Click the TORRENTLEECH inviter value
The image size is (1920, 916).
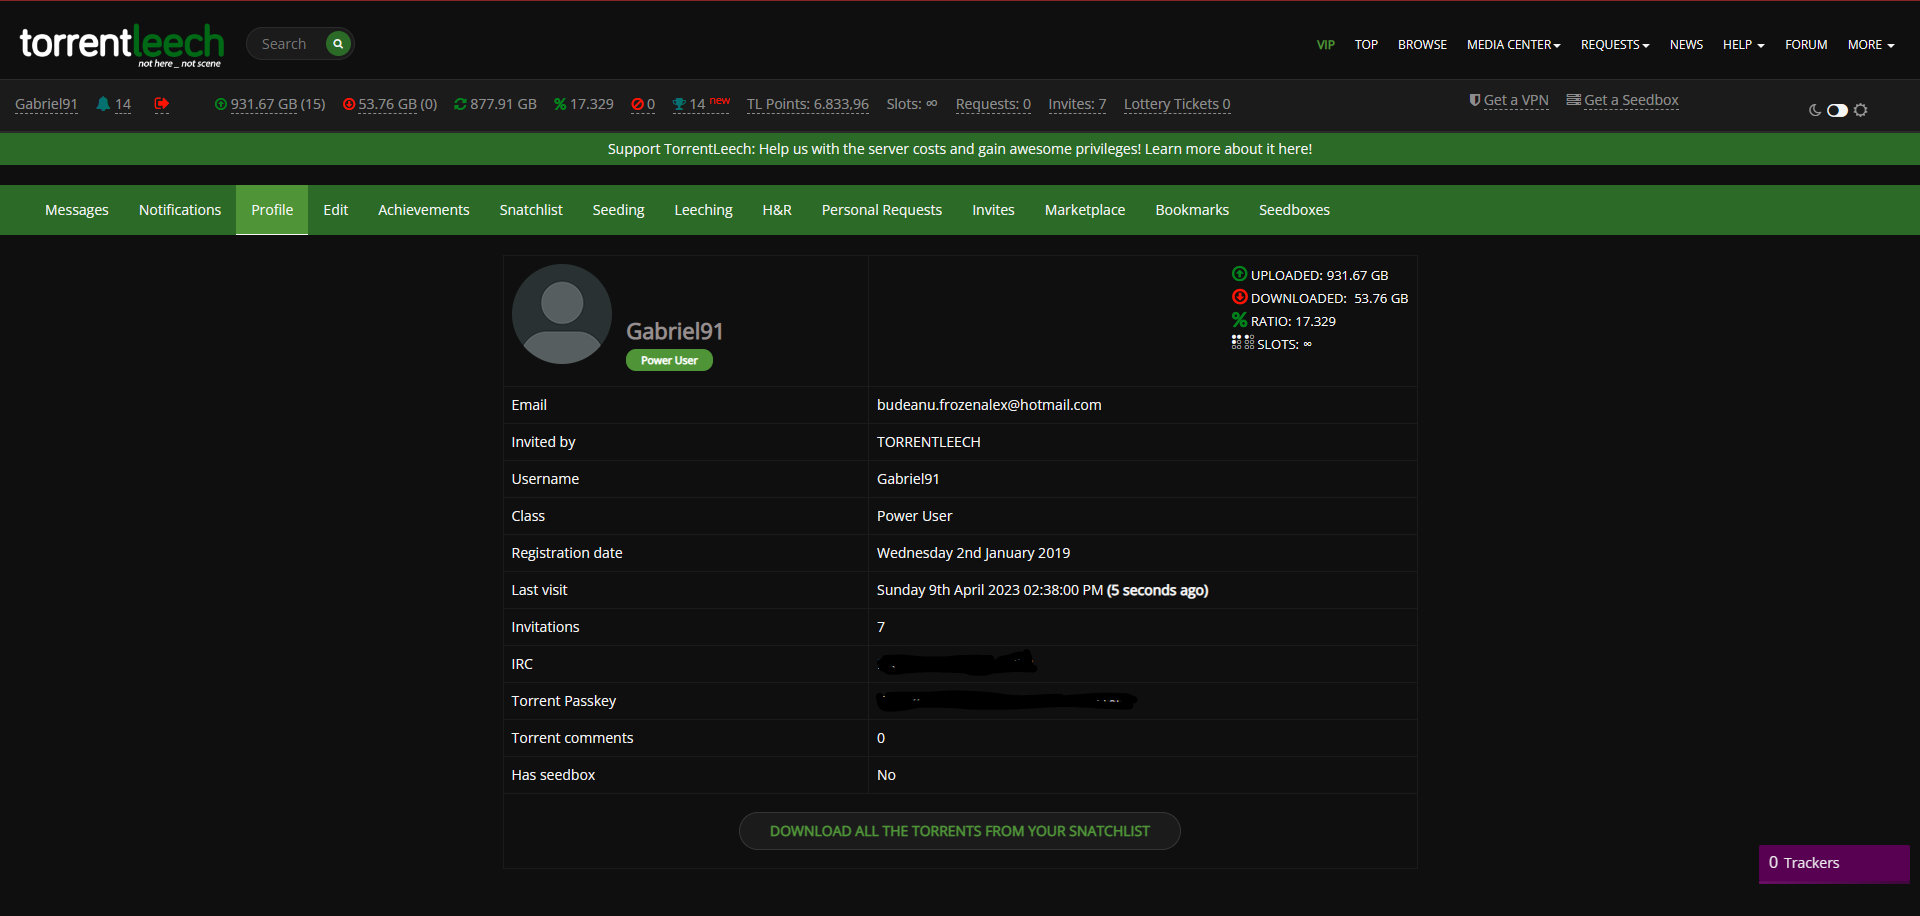click(x=929, y=442)
